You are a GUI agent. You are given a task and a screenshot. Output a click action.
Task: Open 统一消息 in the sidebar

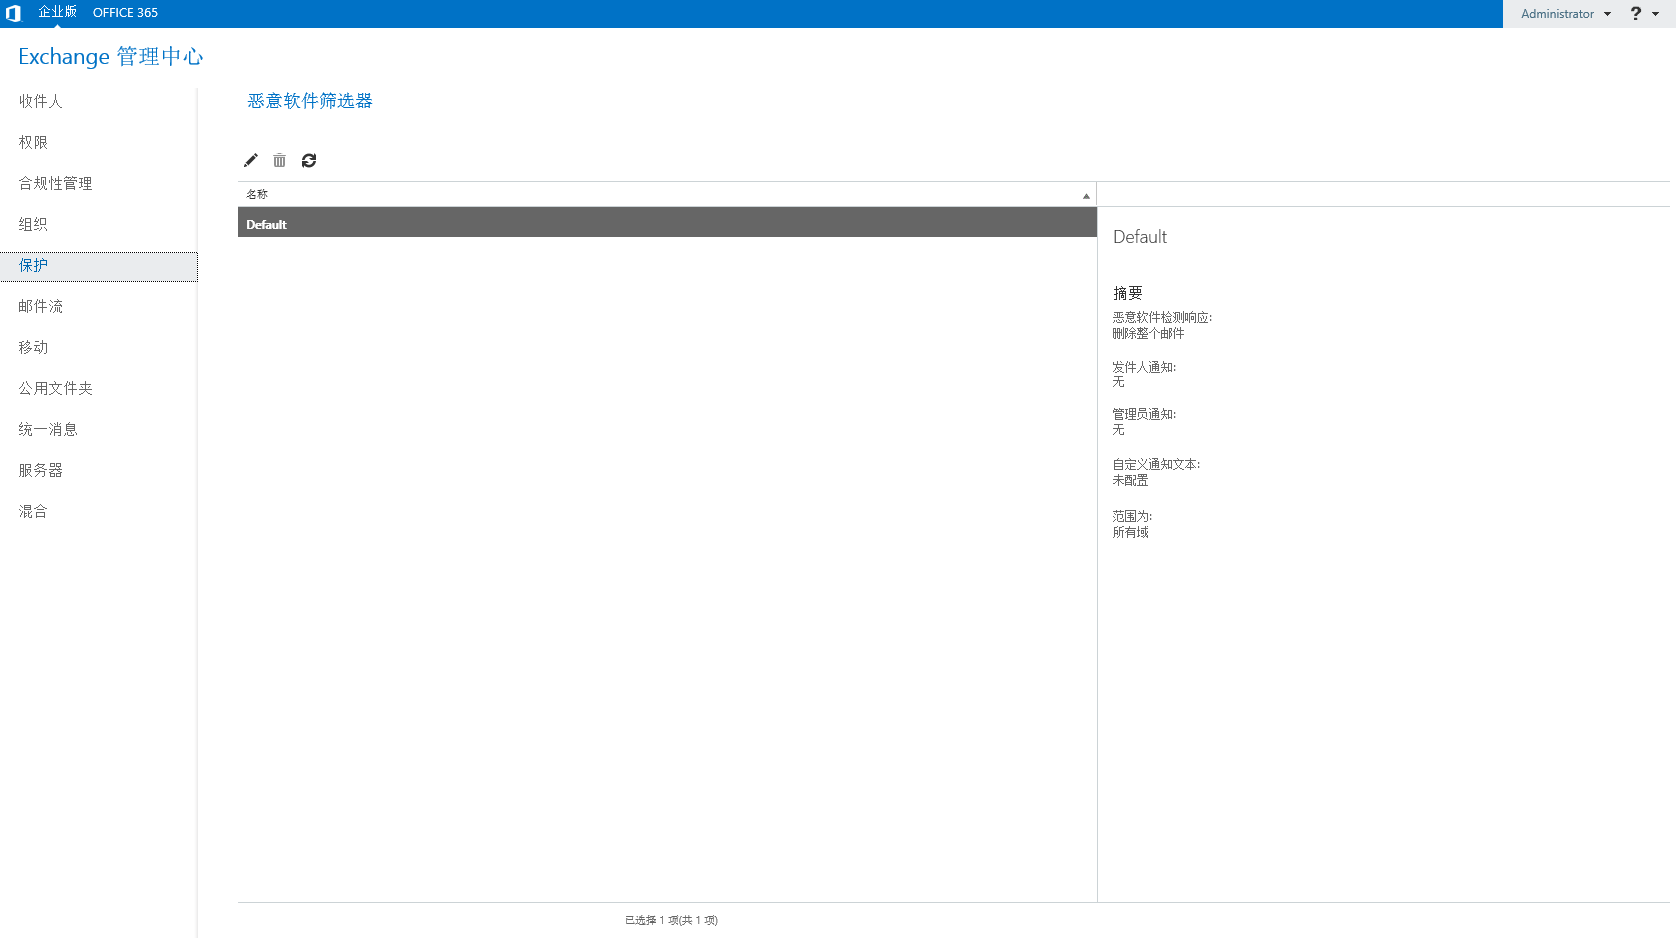[48, 429]
